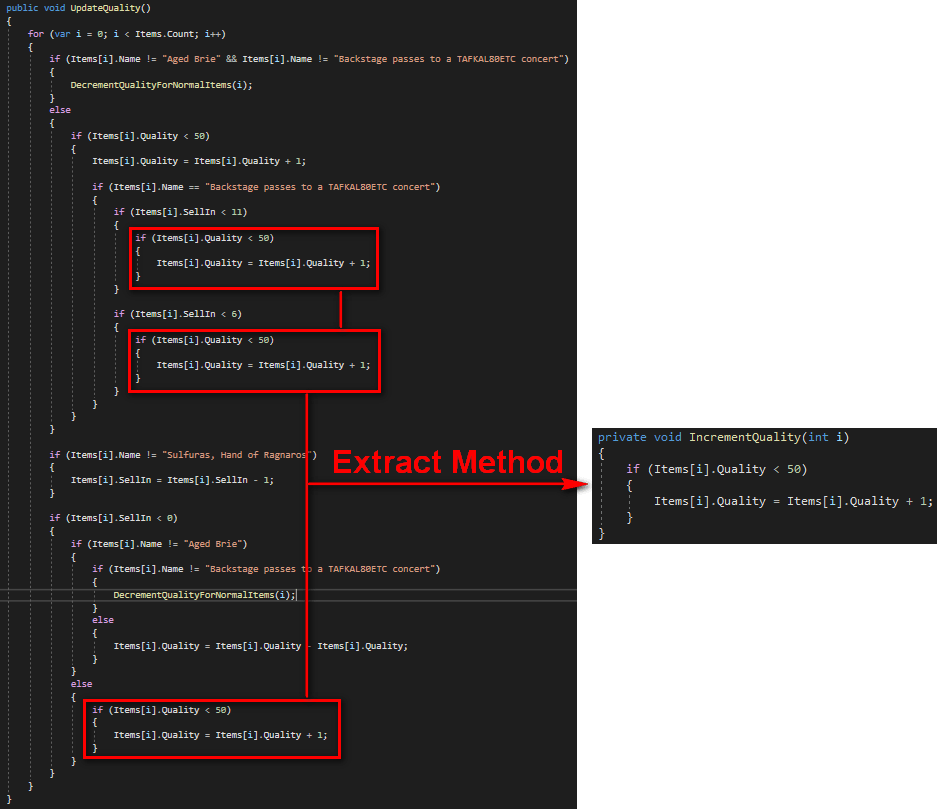Click the SellIn = SellIn - 1 statement

[x=172, y=480]
